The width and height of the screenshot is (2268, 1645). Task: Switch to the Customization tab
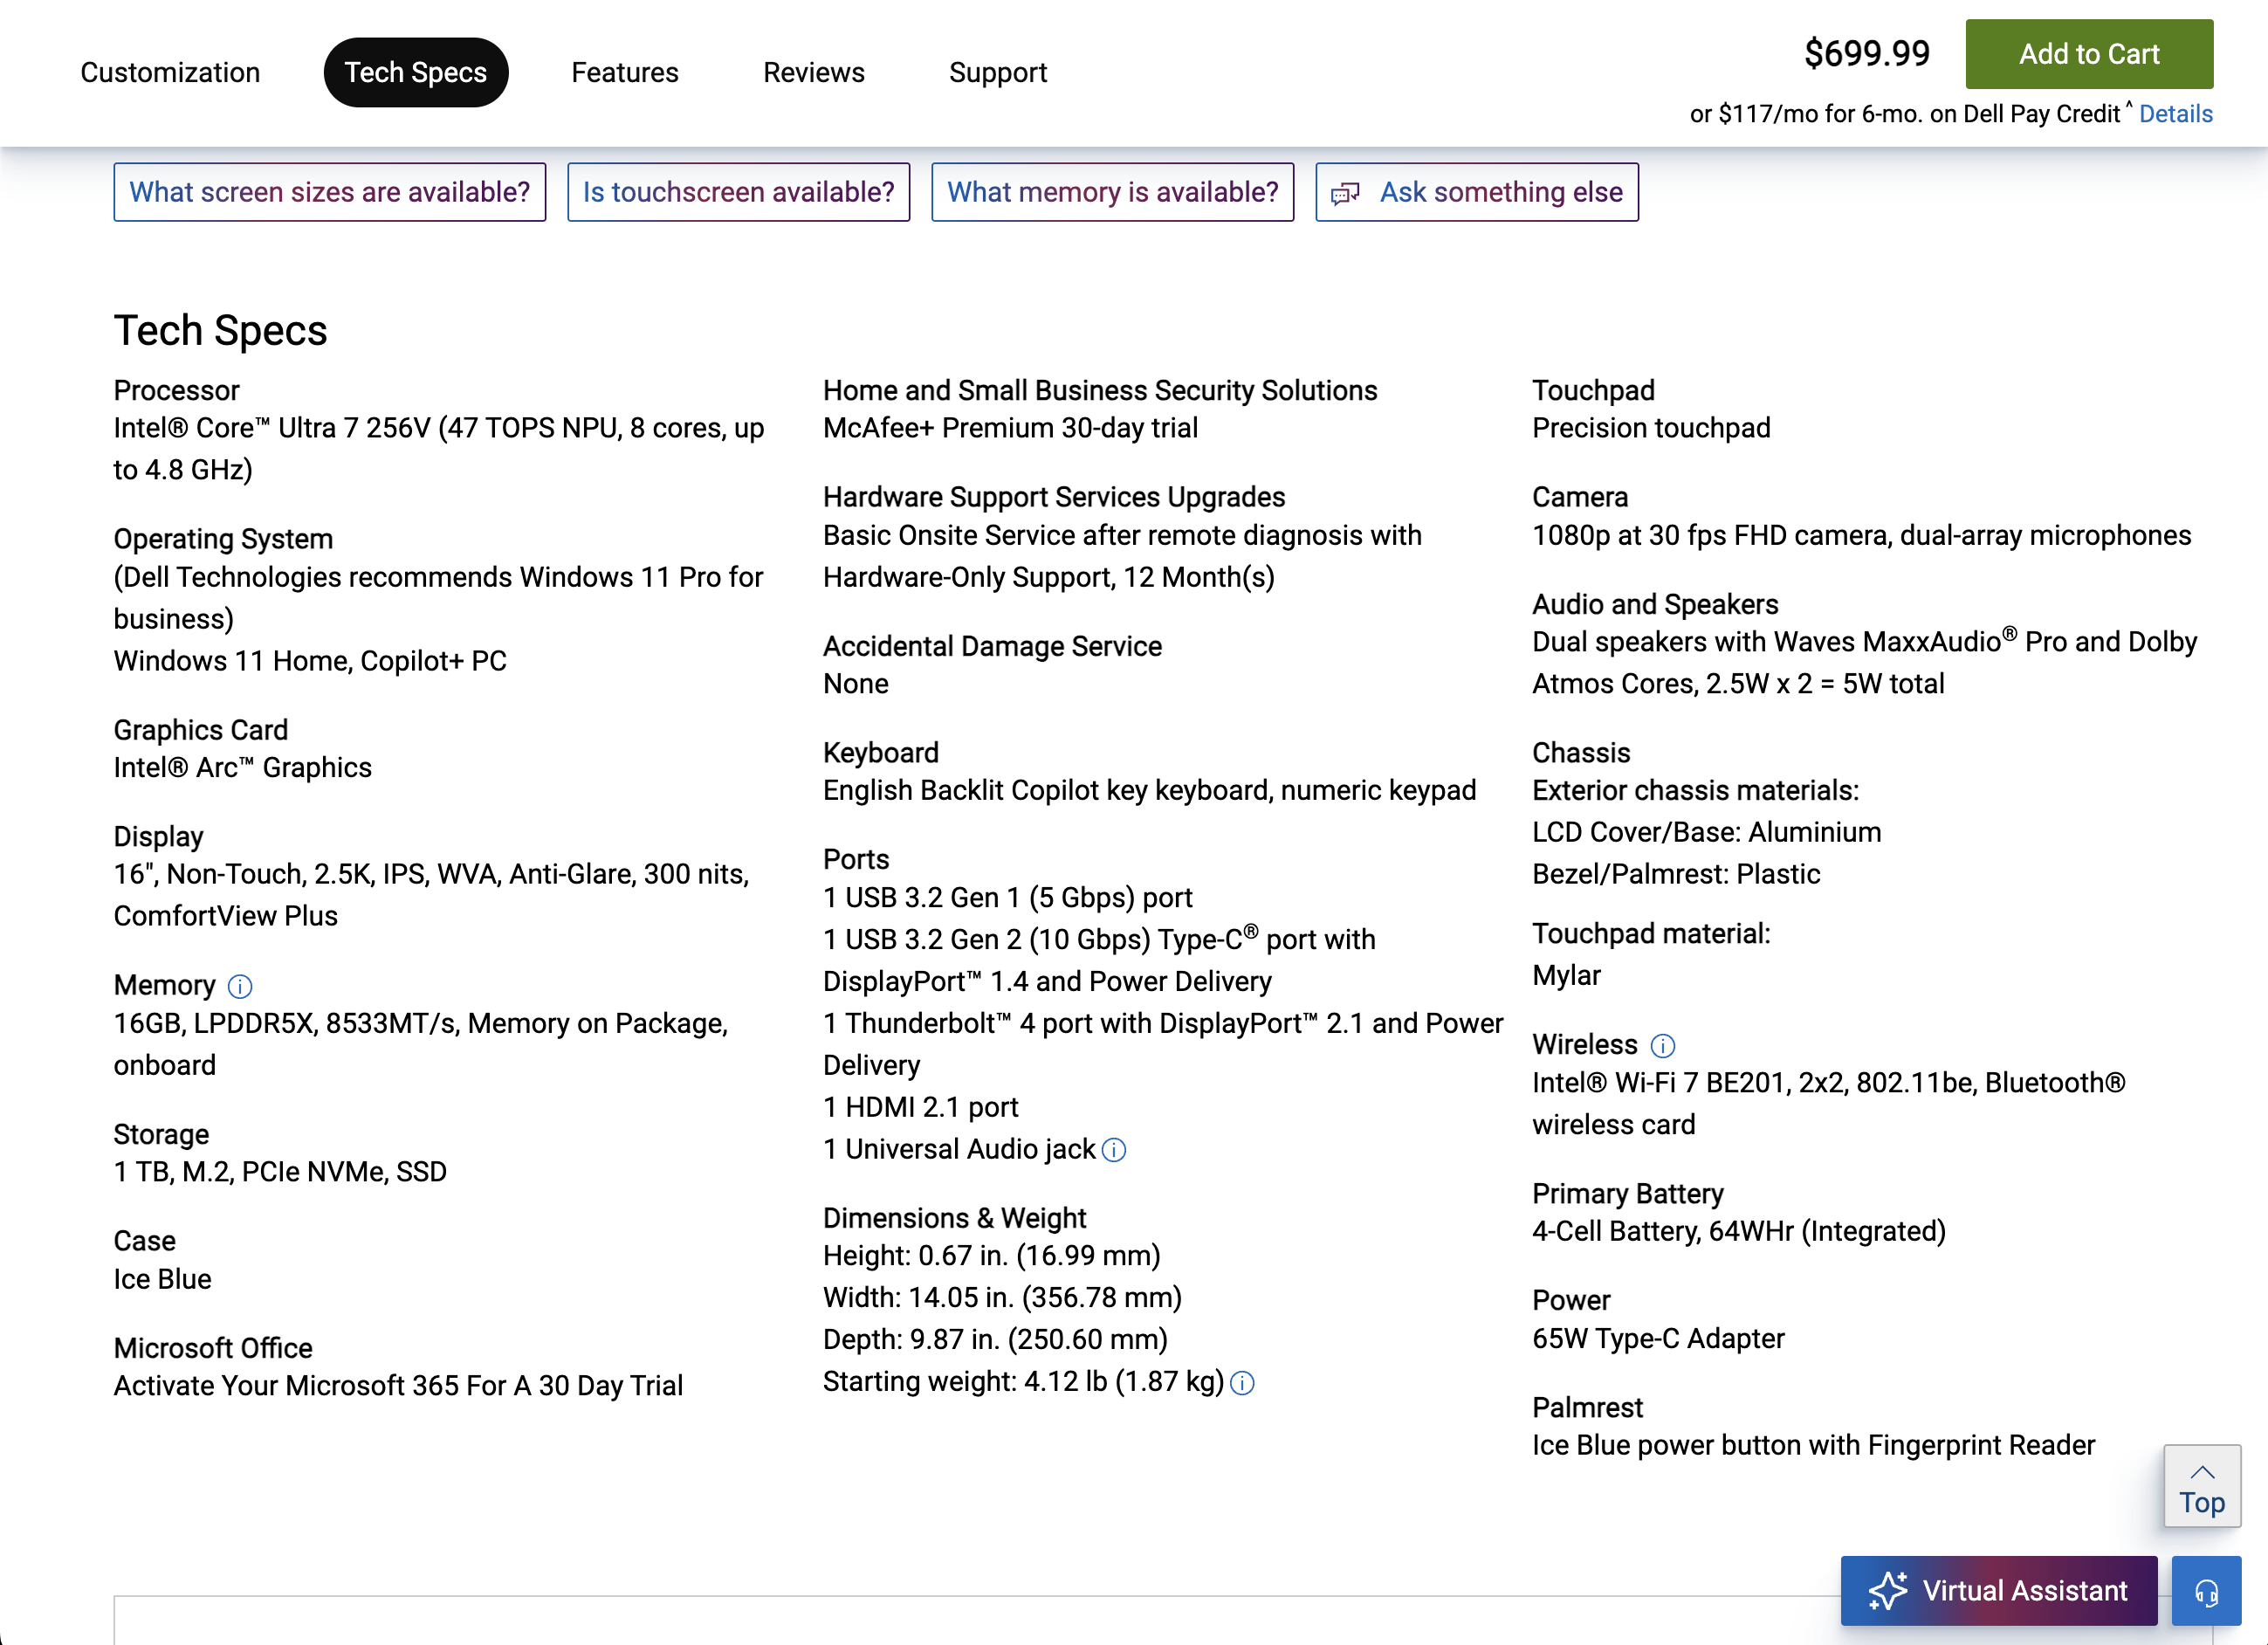point(169,71)
